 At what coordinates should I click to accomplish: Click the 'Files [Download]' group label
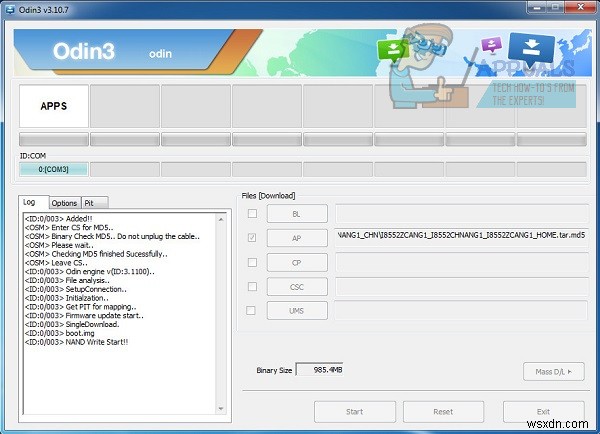coord(268,196)
